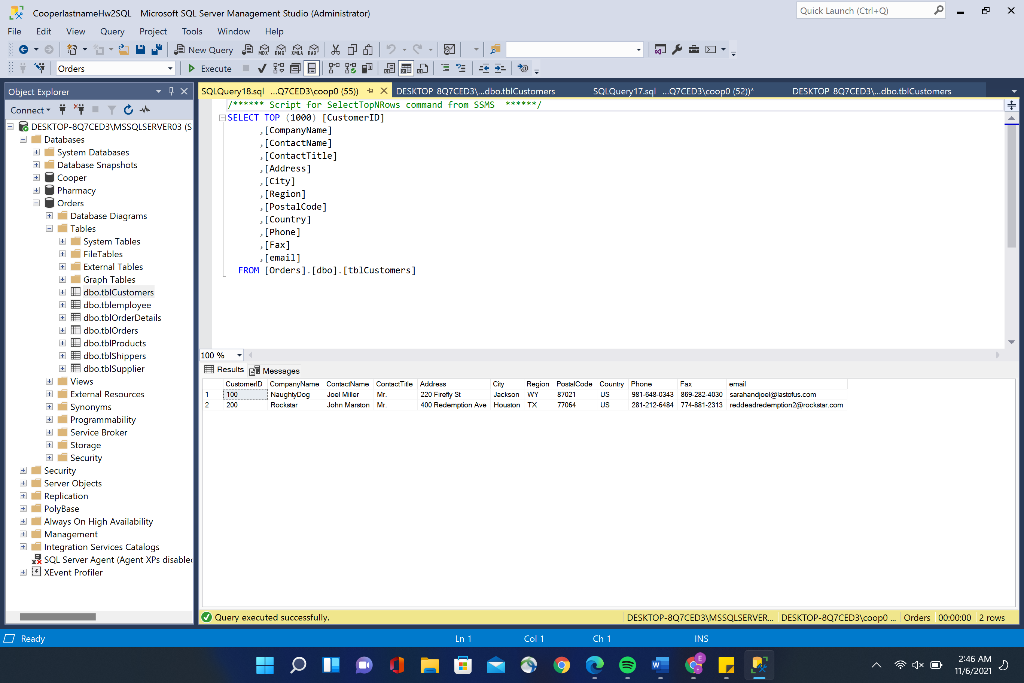Expand the Pharmacy database node
1024x683 pixels.
[37, 191]
